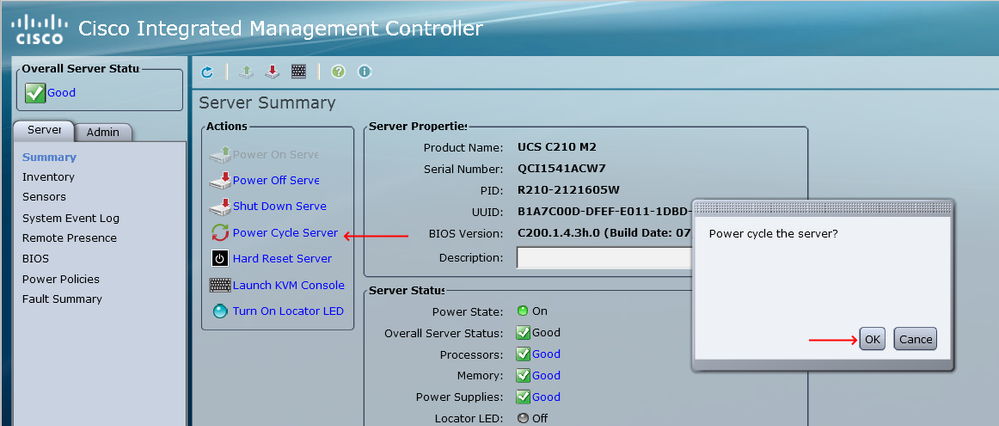Viewport: 999px width, 426px height.
Task: Open Fault Summary
Action: 62,299
